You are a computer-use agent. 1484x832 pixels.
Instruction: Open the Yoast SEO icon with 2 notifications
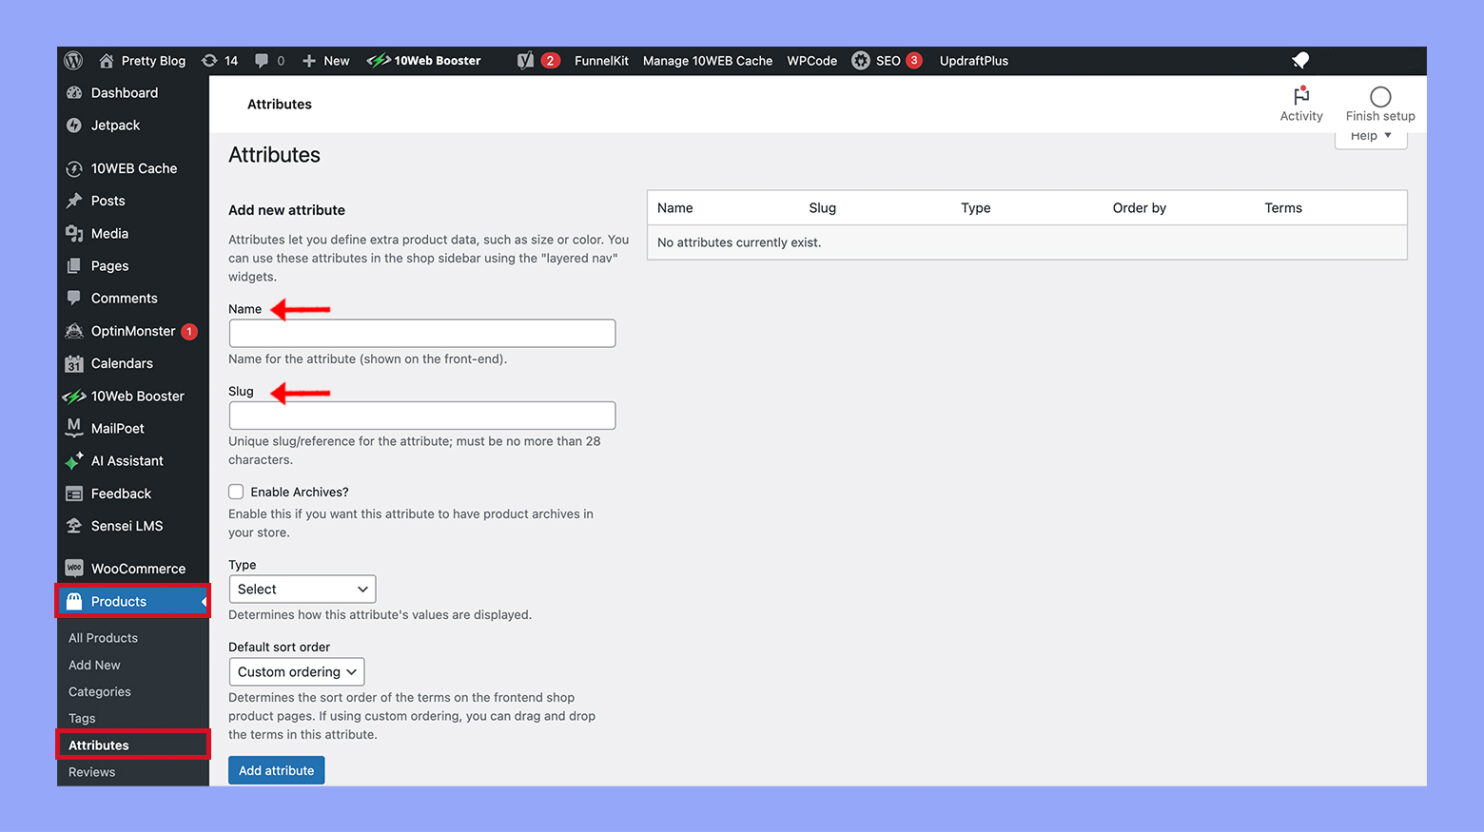tap(527, 60)
